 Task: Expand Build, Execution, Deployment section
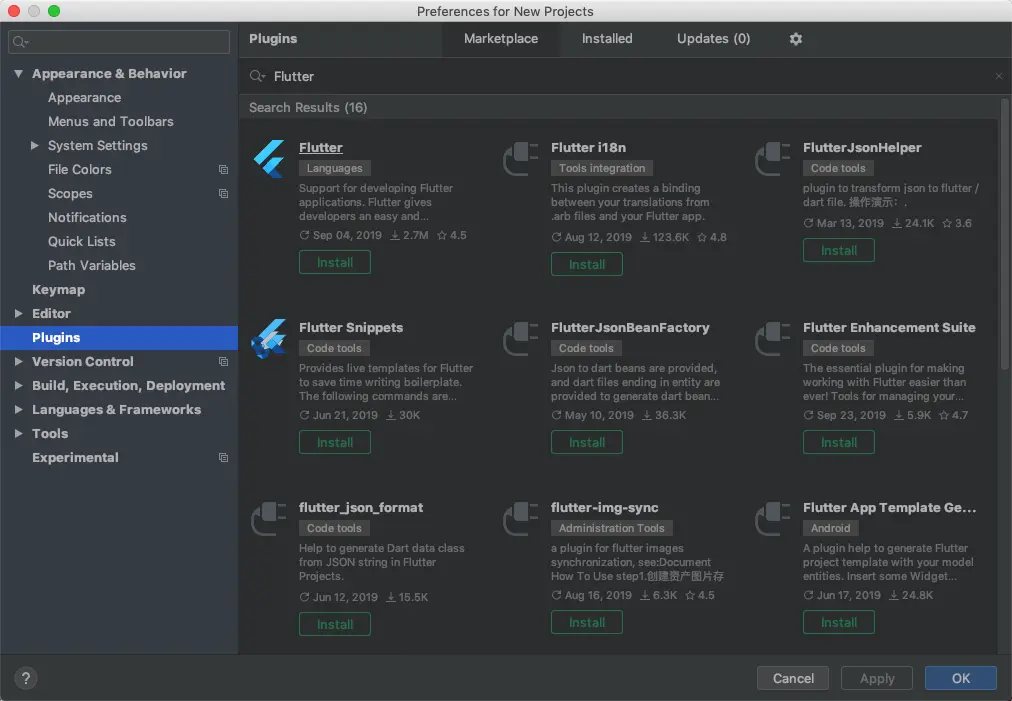click(19, 385)
